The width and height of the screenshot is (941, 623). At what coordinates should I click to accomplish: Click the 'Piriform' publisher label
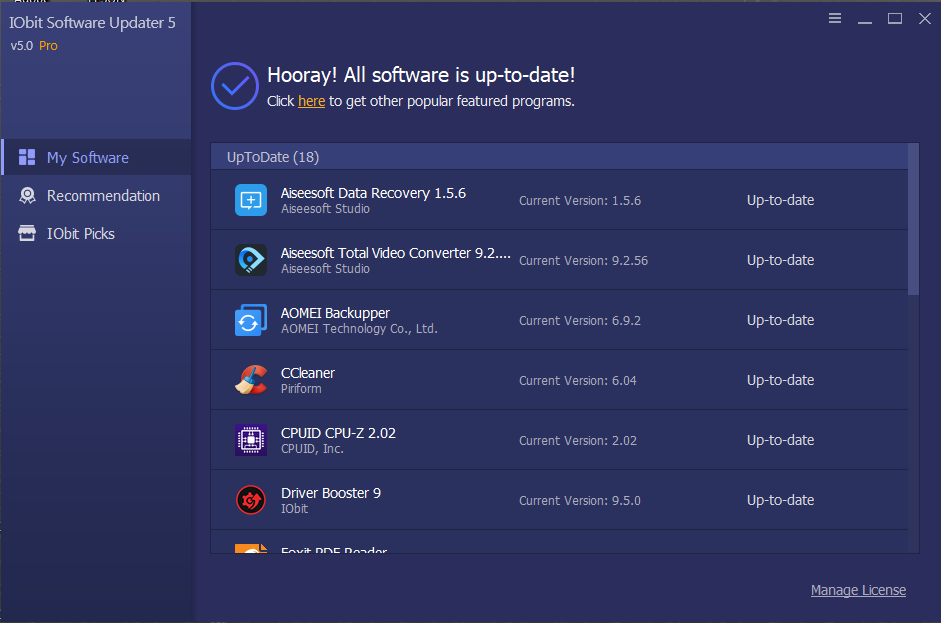point(301,389)
